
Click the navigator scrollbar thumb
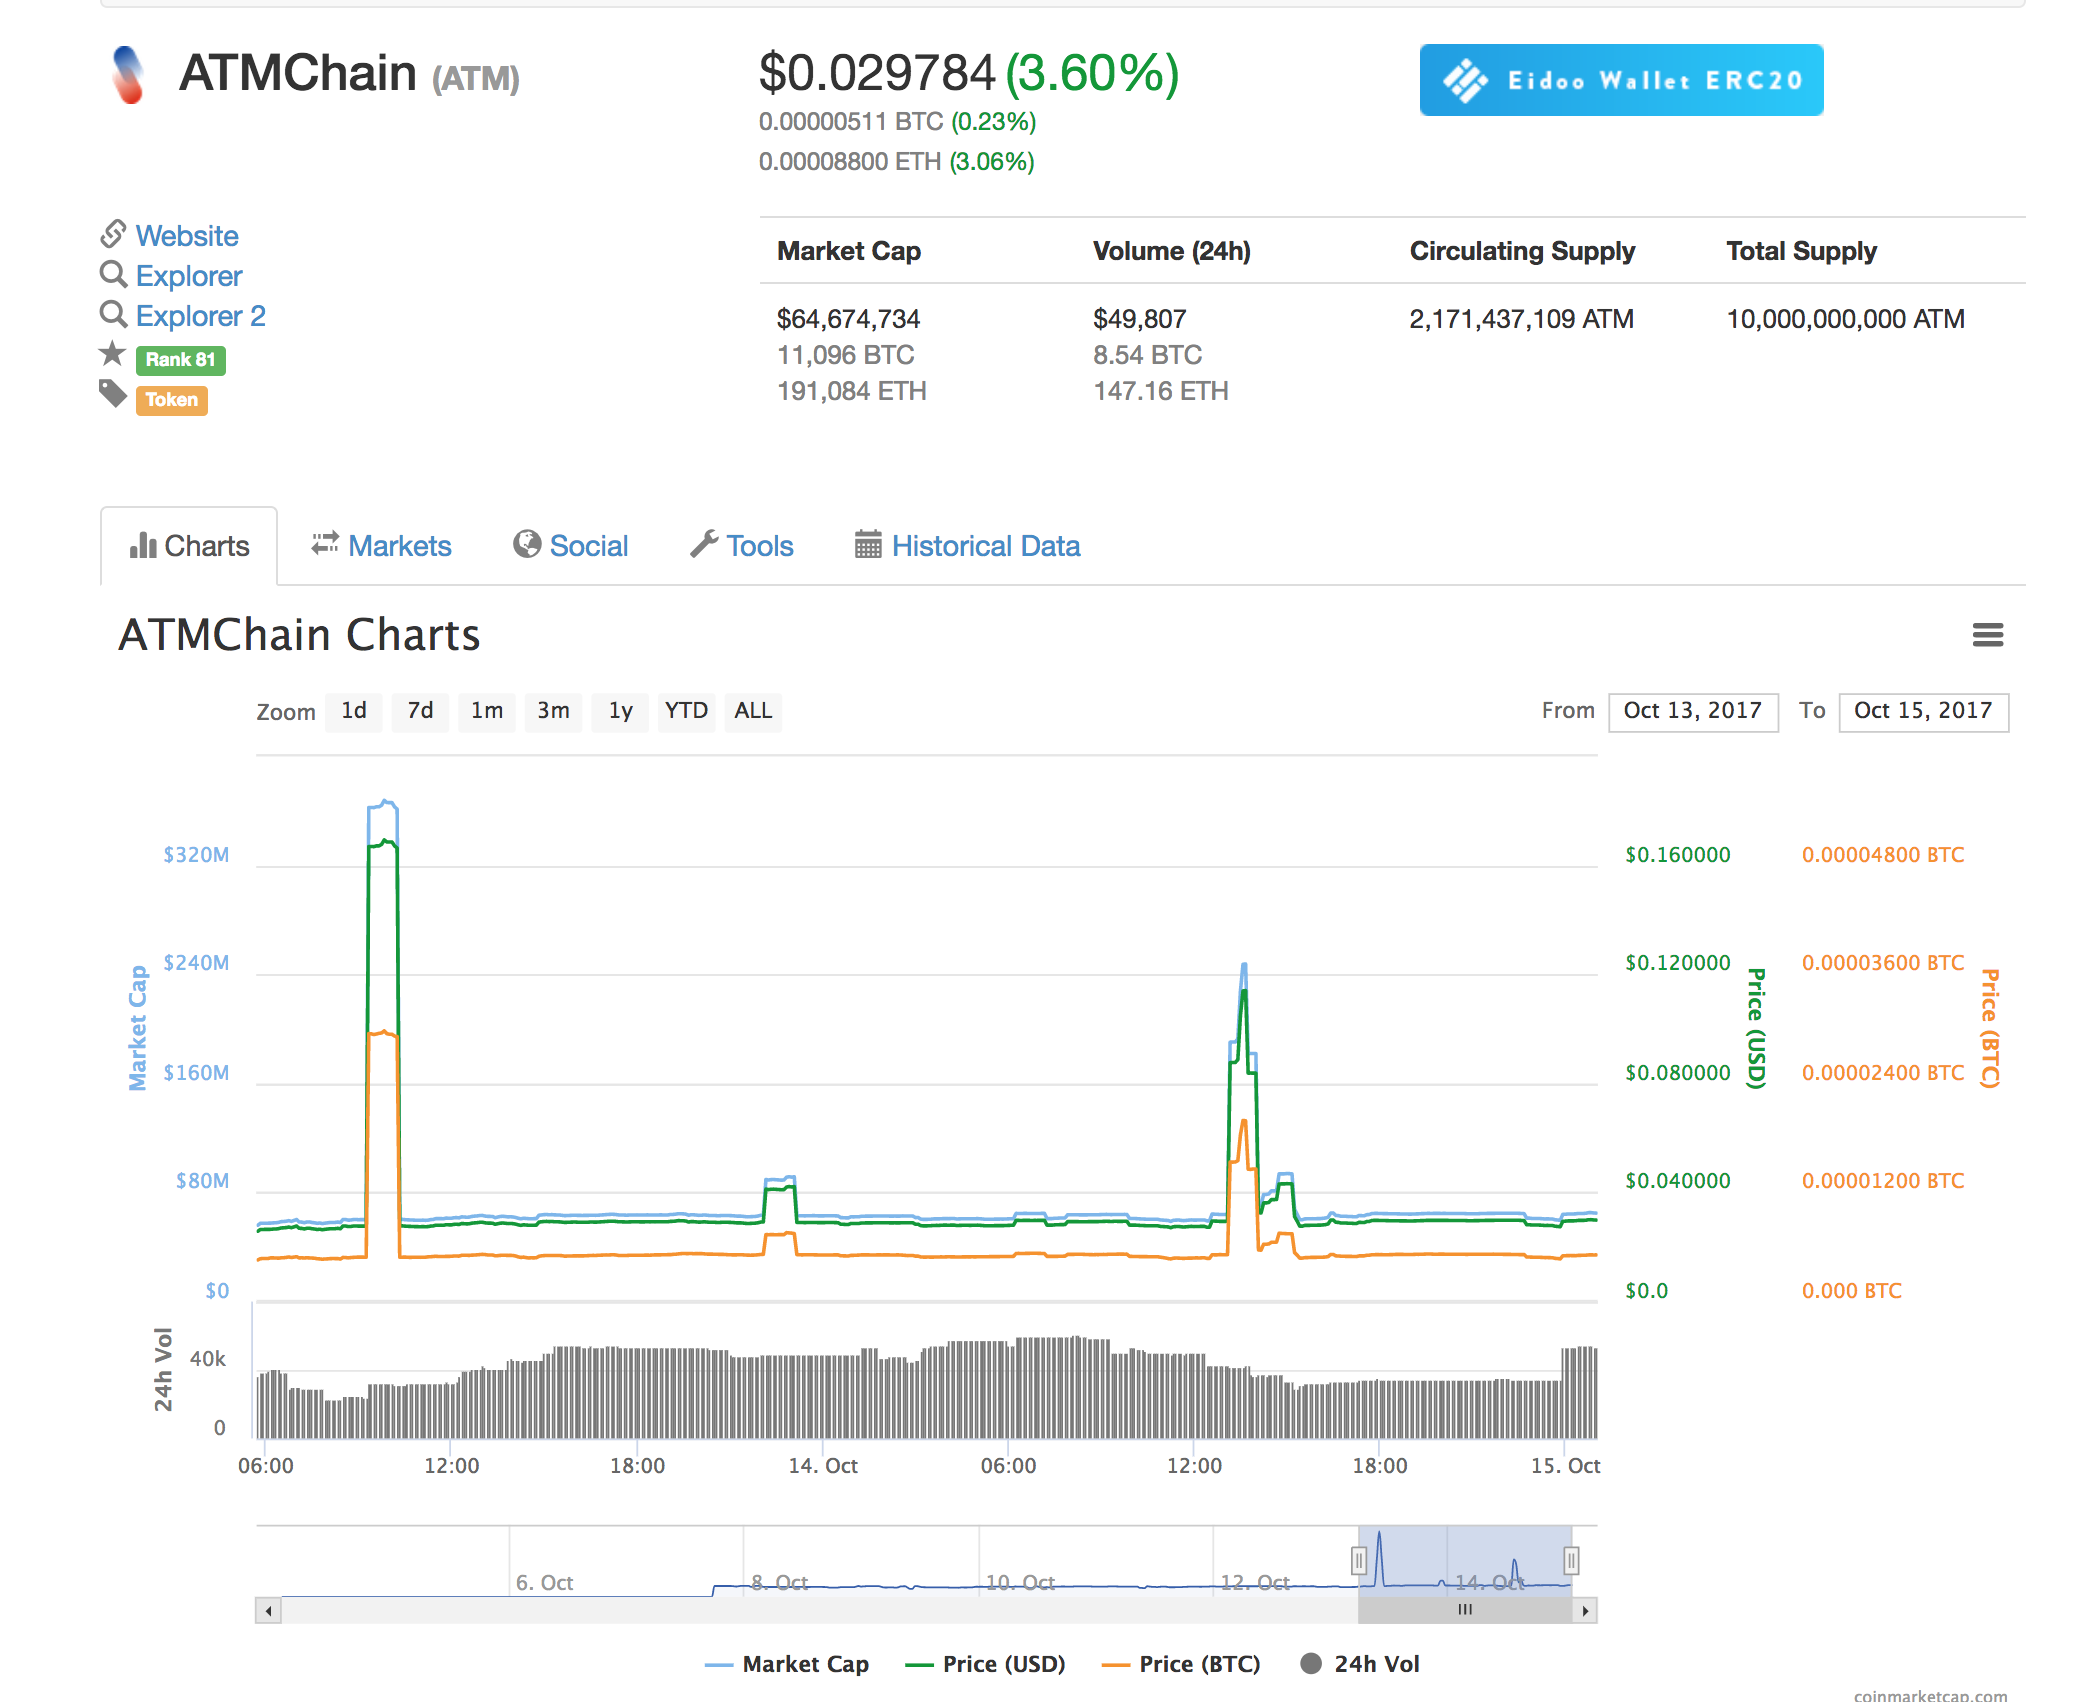[1465, 1610]
